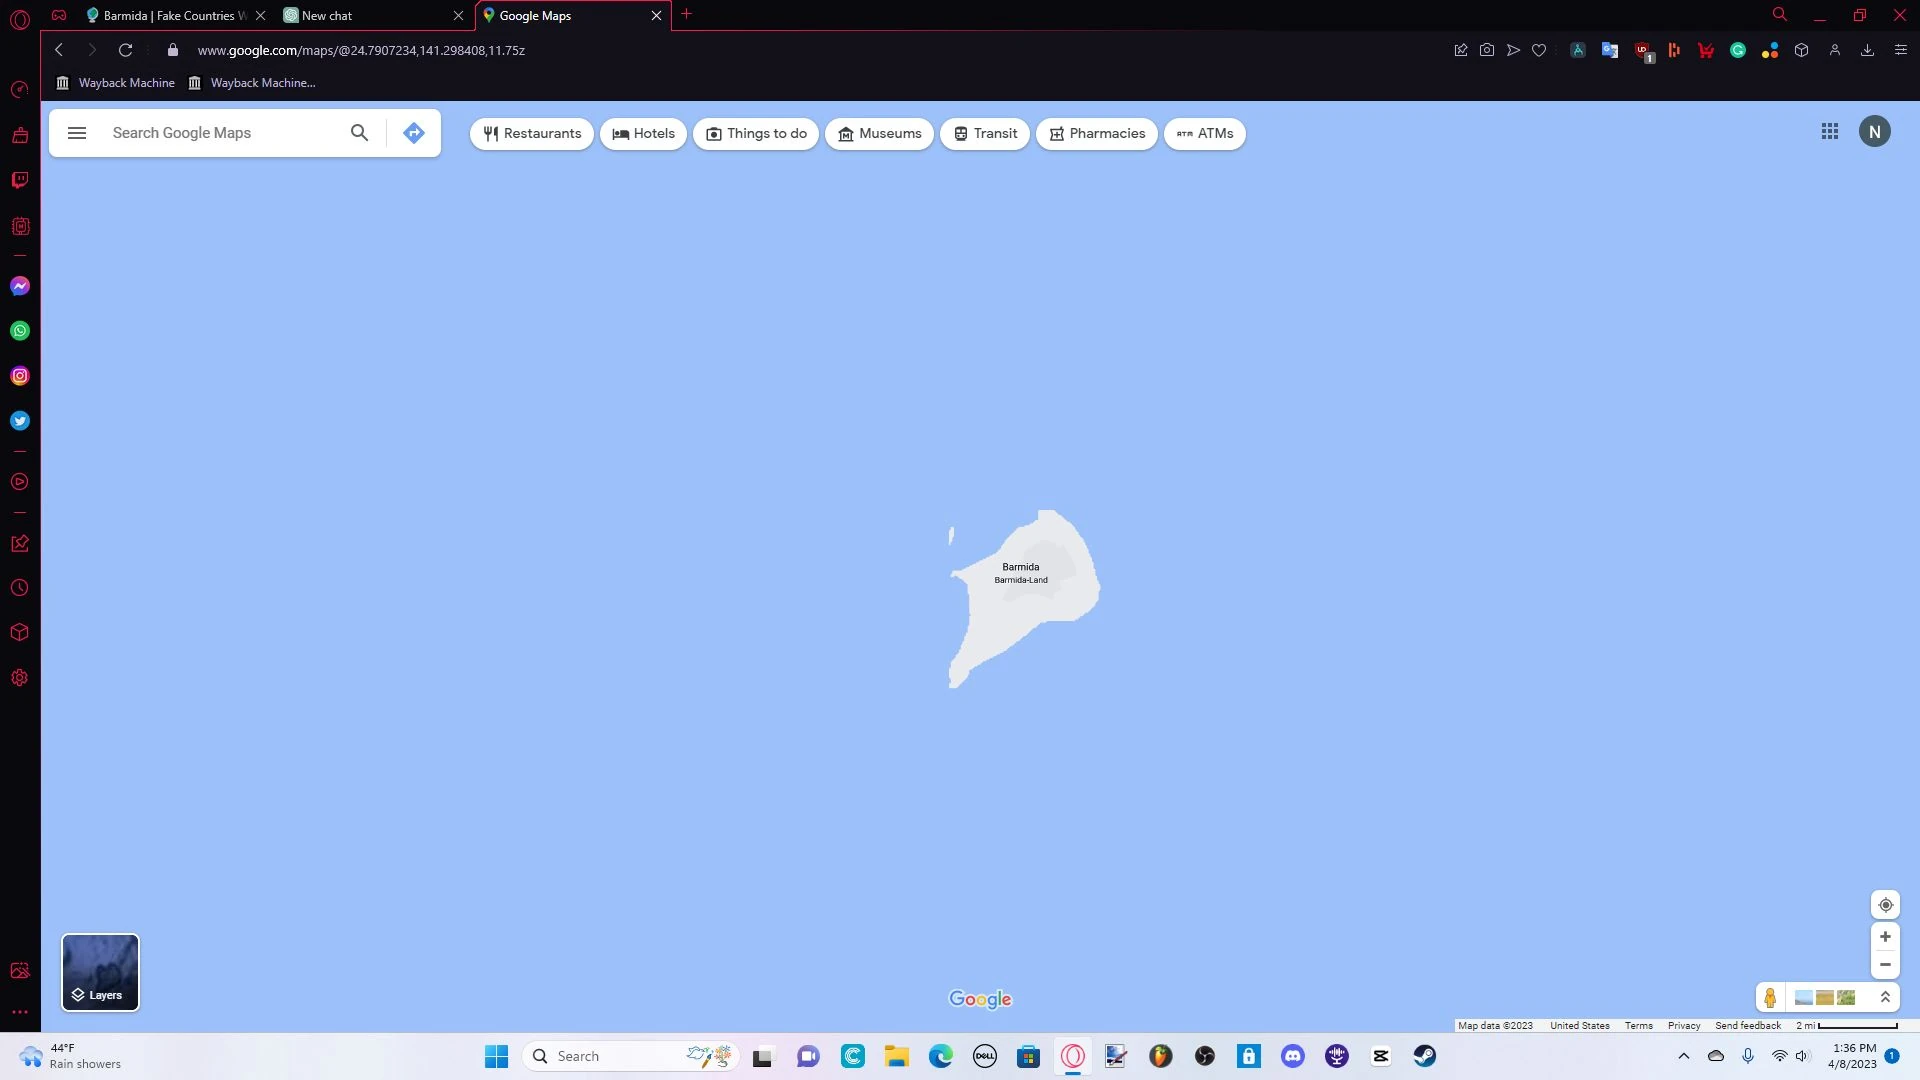1920x1080 pixels.
Task: Expand the map imagery strip chevron
Action: 1885,998
